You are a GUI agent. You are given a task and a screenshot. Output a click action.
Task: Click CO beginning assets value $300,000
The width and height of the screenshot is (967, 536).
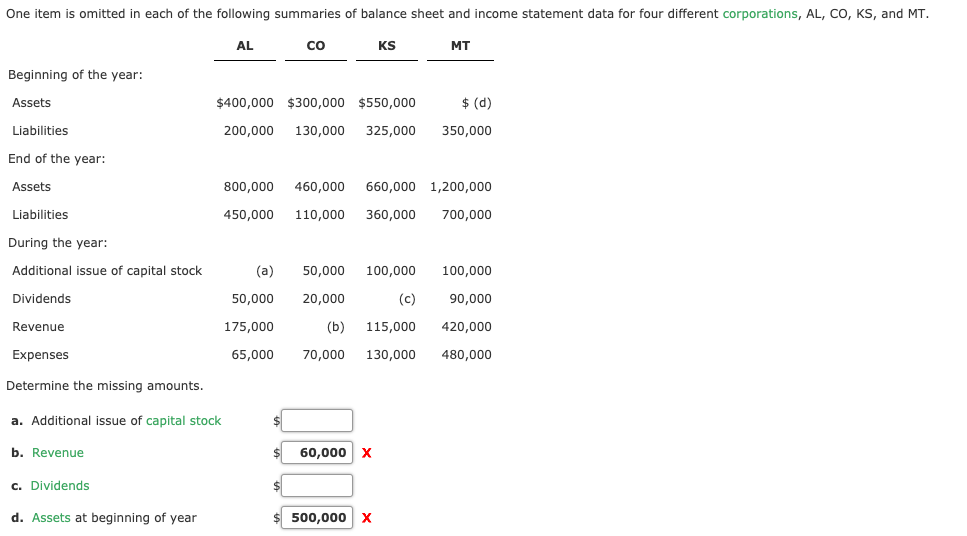(x=316, y=102)
